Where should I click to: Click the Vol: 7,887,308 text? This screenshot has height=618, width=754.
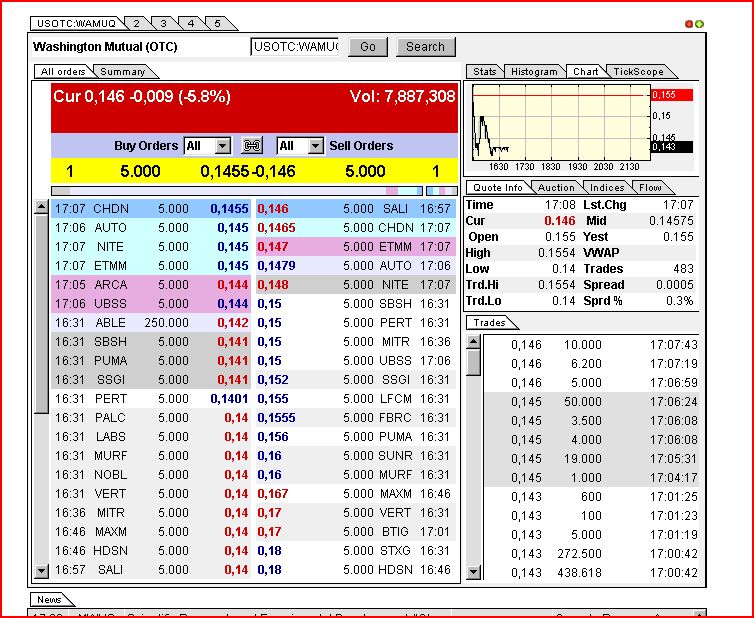(x=402, y=97)
